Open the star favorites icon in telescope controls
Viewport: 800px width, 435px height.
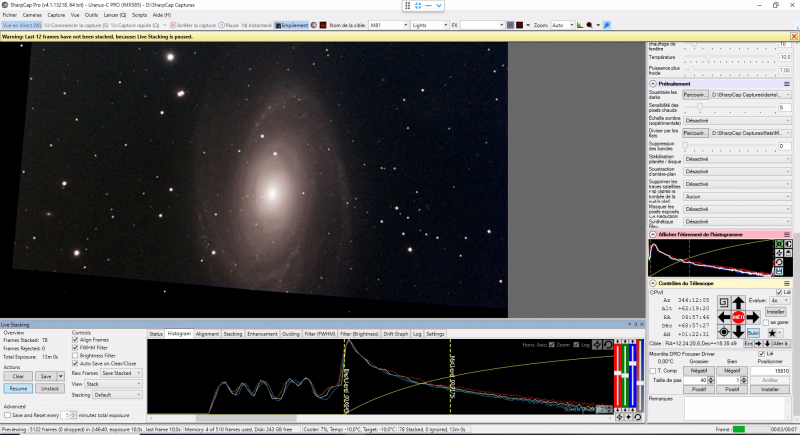click(774, 332)
